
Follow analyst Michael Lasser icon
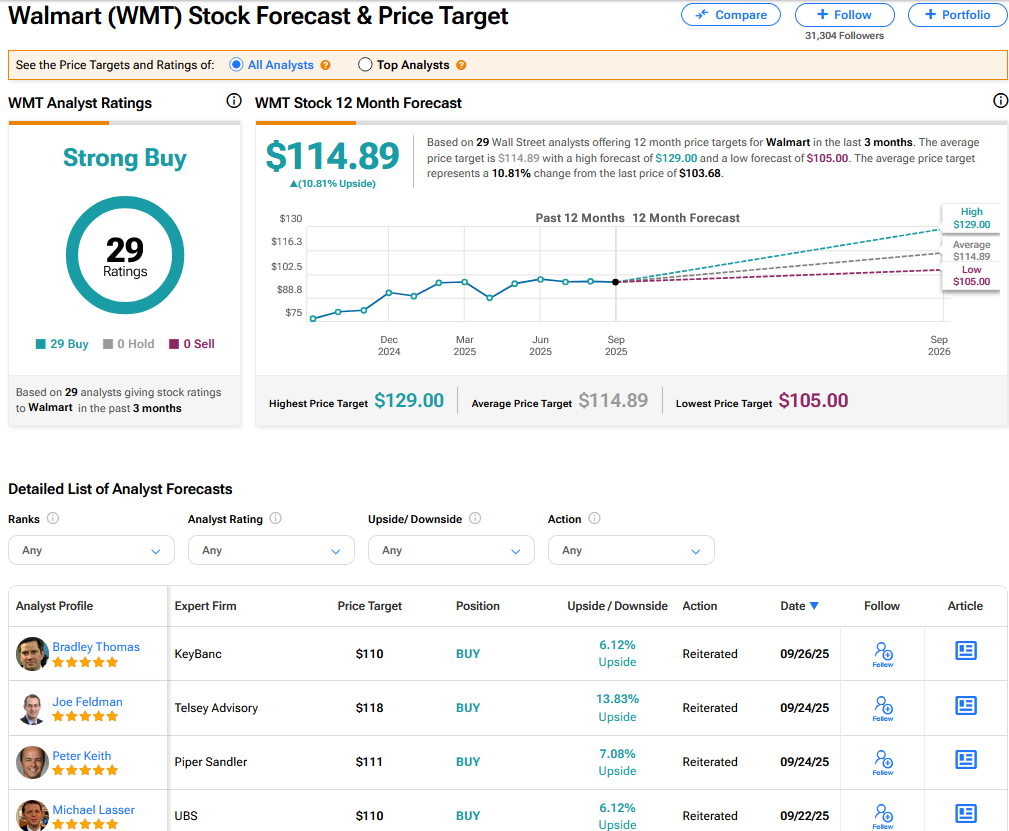click(883, 816)
